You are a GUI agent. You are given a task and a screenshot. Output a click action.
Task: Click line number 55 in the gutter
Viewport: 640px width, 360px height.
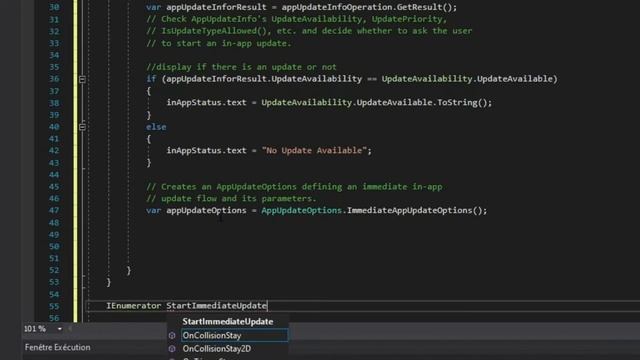54,306
